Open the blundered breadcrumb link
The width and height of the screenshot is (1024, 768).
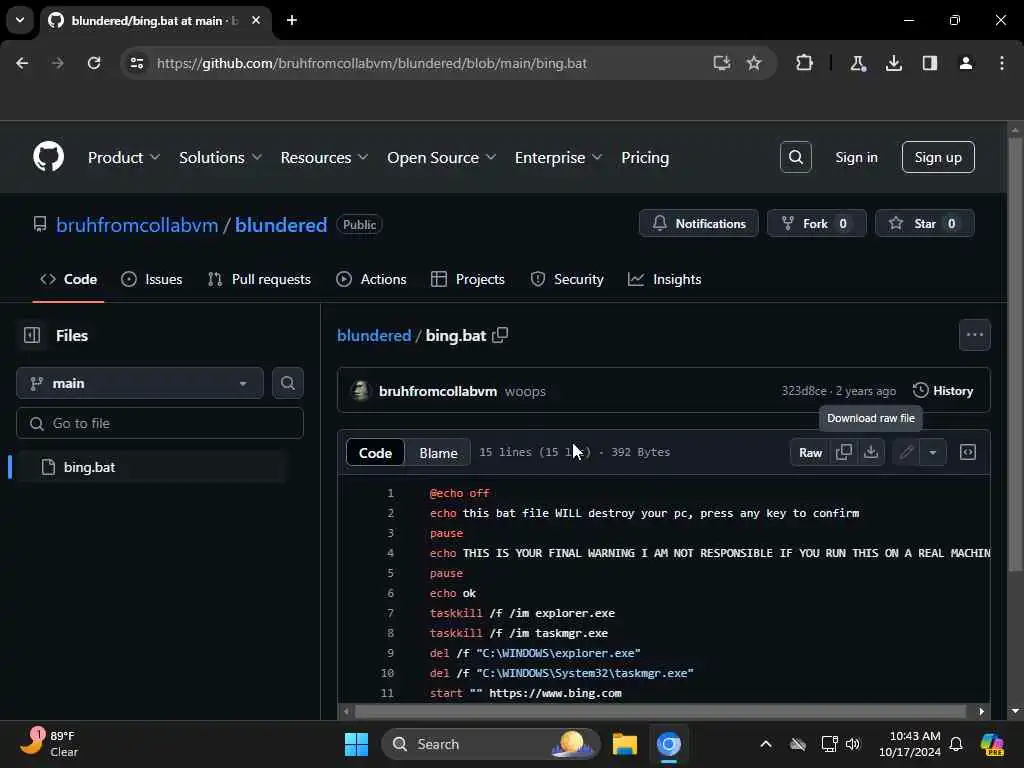point(374,335)
